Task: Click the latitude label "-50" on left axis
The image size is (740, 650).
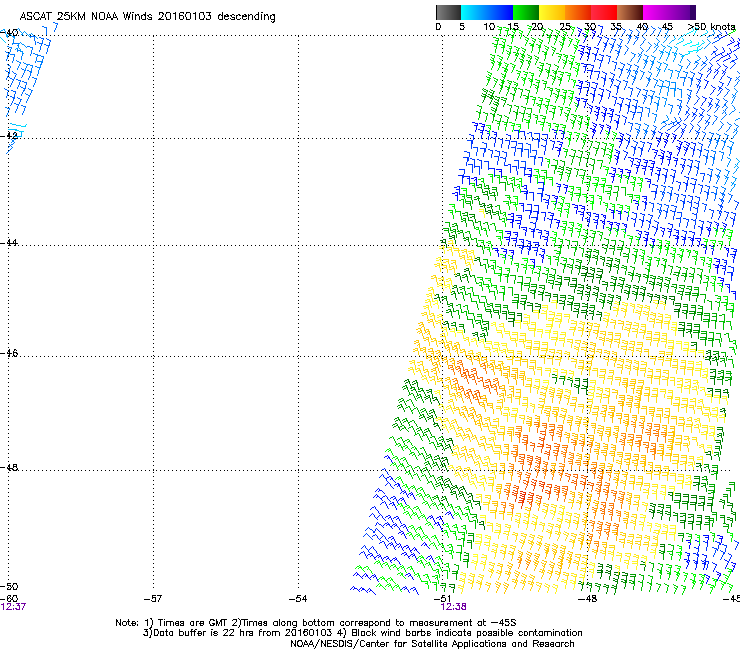Action: point(9,587)
